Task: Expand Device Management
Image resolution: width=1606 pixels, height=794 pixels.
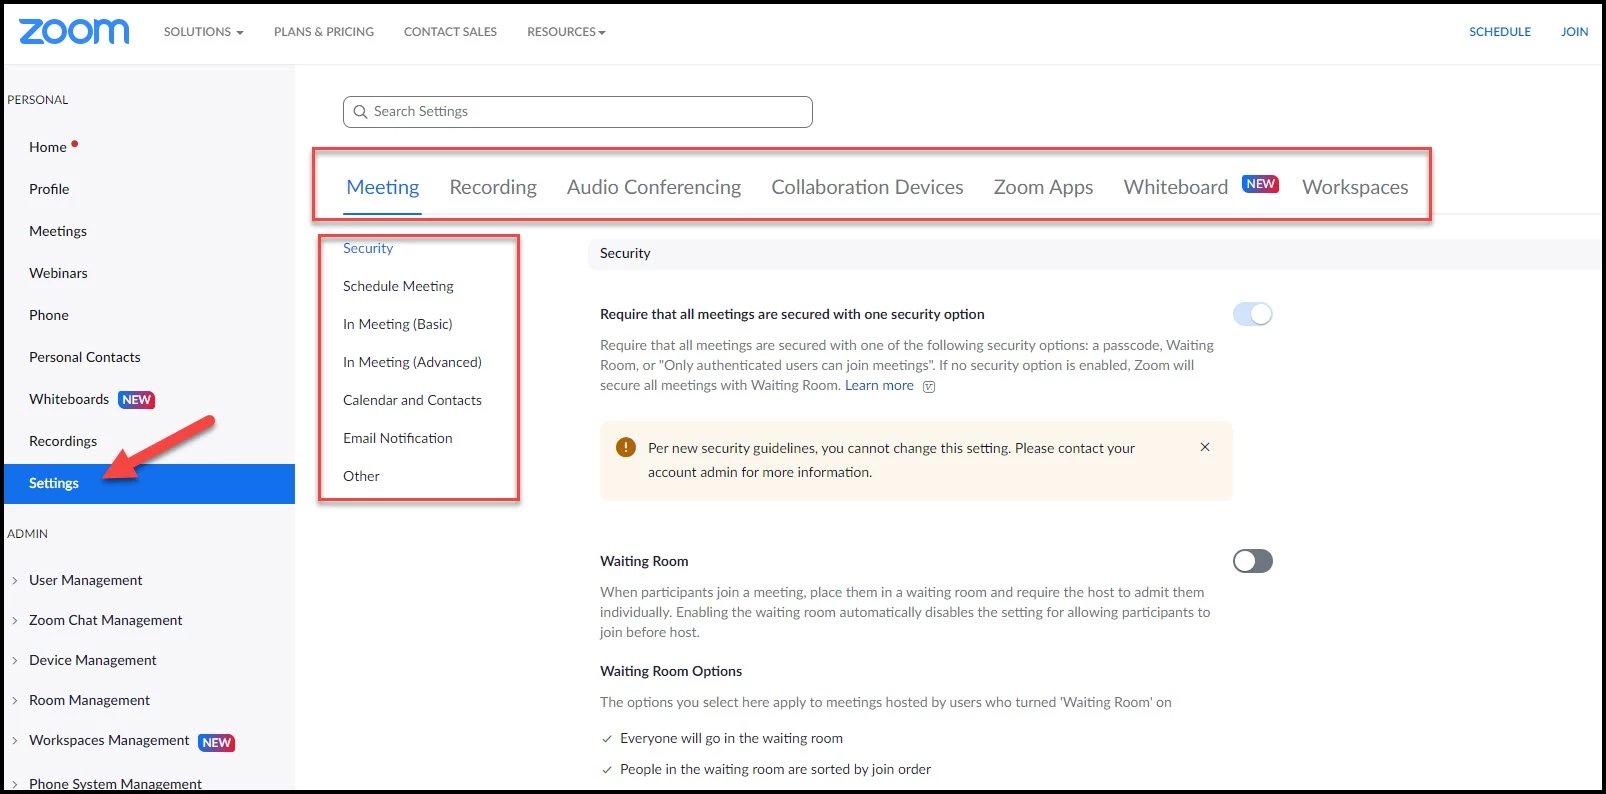Action: tap(15, 660)
